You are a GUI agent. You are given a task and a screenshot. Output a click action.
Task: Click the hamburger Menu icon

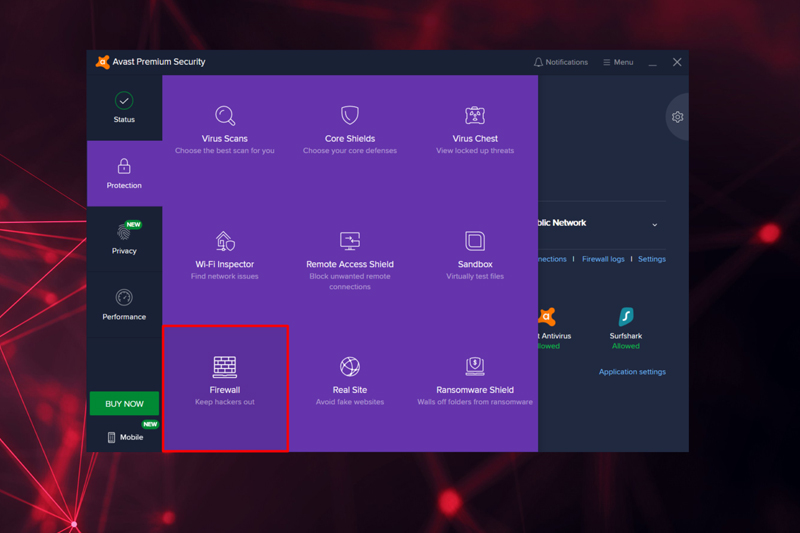pyautogui.click(x=607, y=62)
